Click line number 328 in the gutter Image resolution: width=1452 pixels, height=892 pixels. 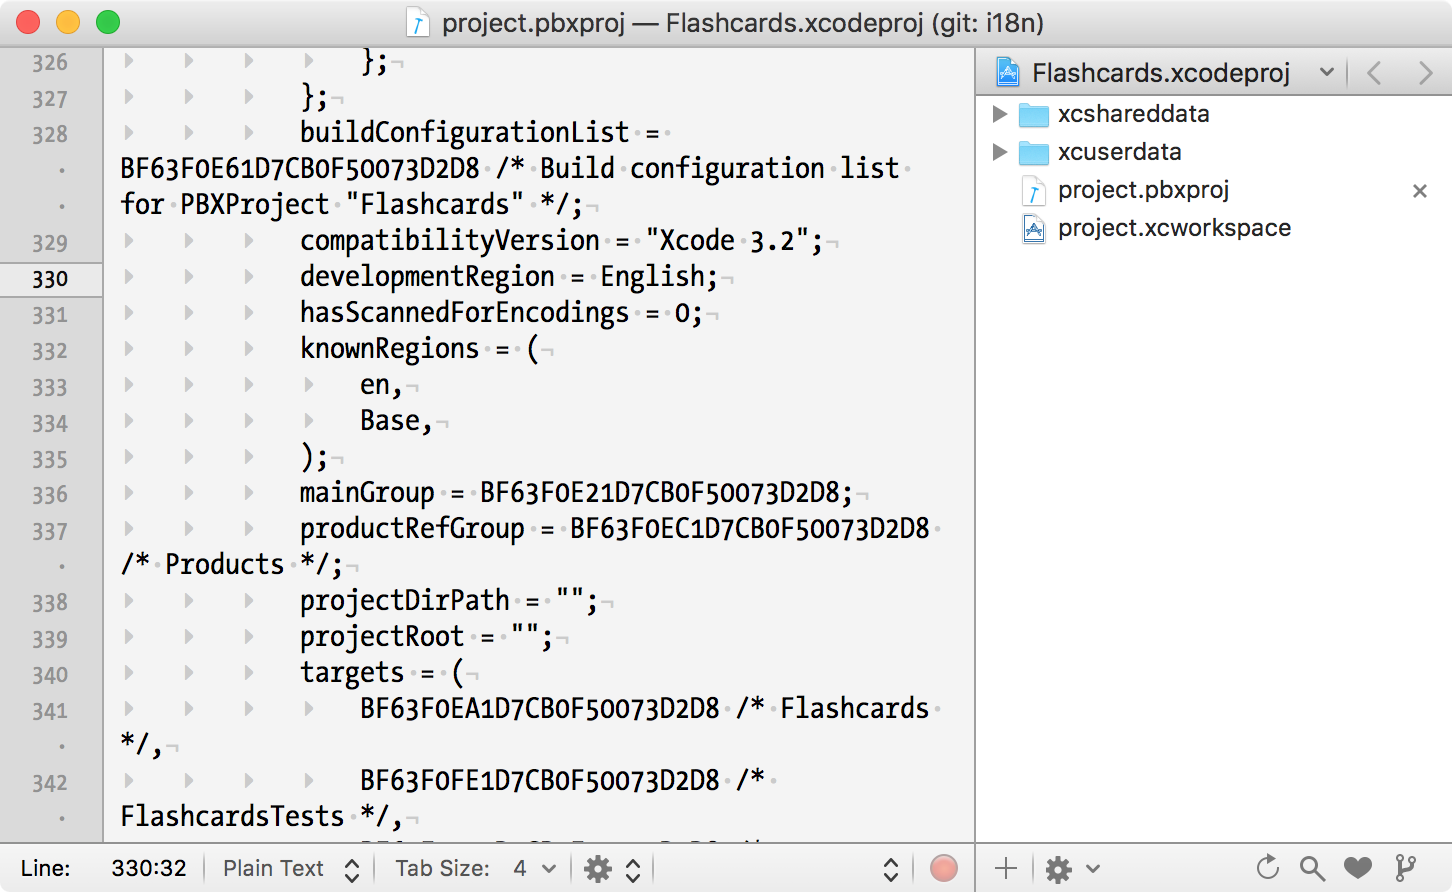[50, 135]
